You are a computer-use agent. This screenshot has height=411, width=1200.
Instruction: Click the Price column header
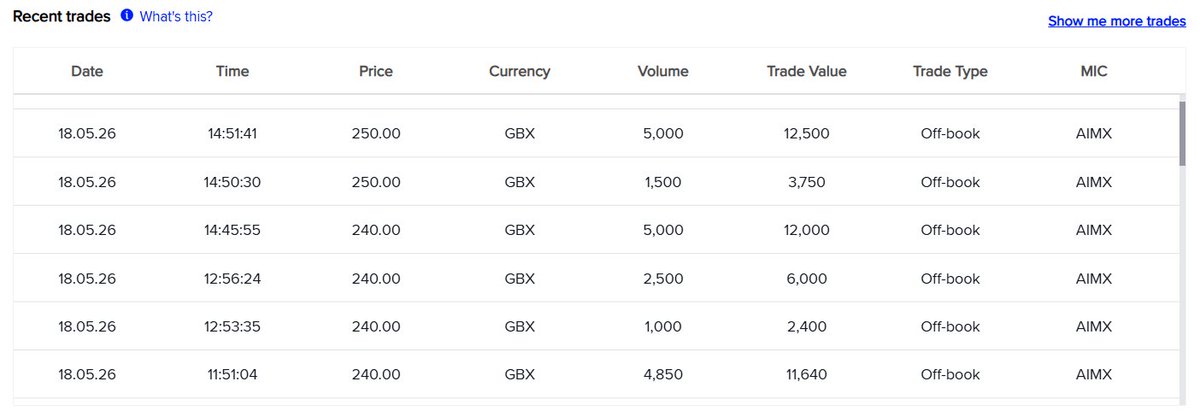376,71
